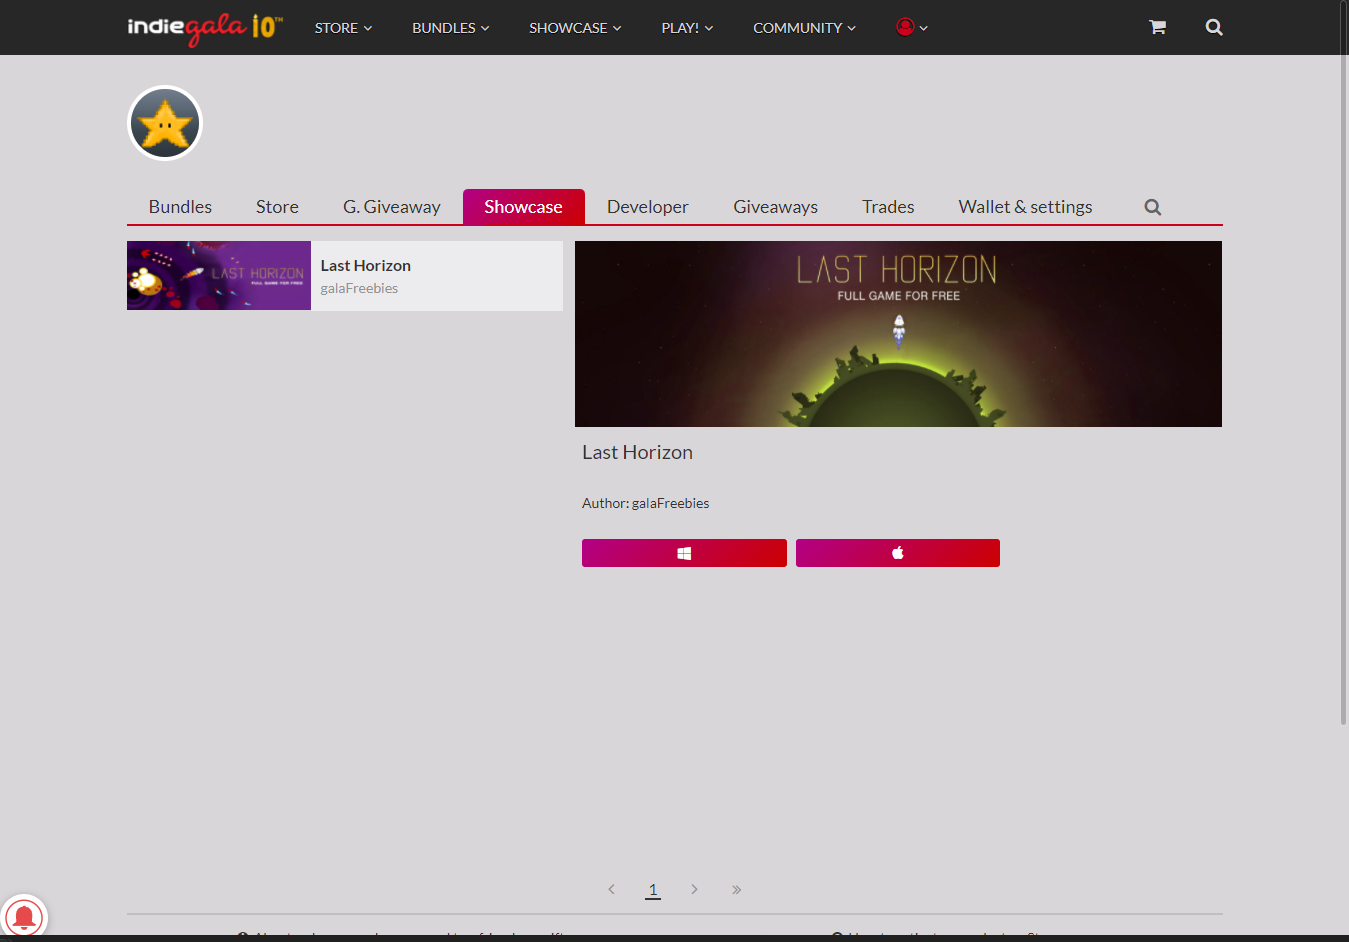Viewport: 1349px width, 942px height.
Task: Expand the STORE dropdown menu
Action: click(343, 28)
